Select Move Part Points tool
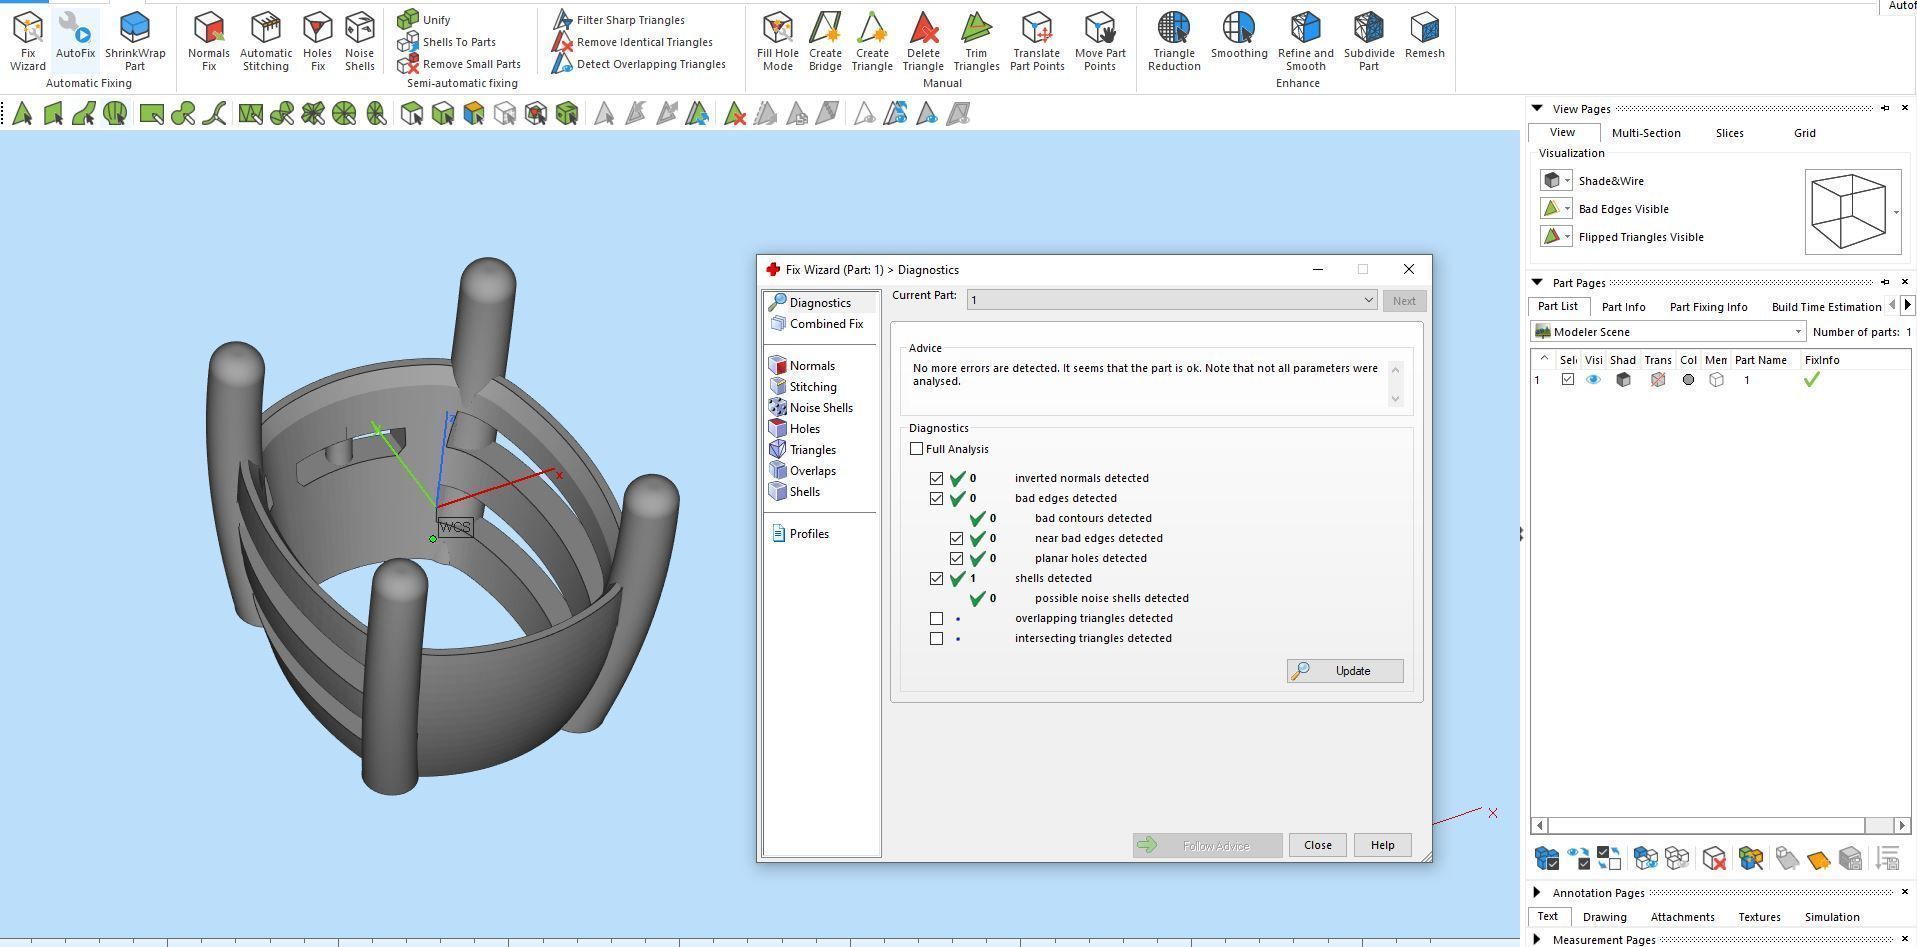This screenshot has height=947, width=1917. (x=1100, y=41)
